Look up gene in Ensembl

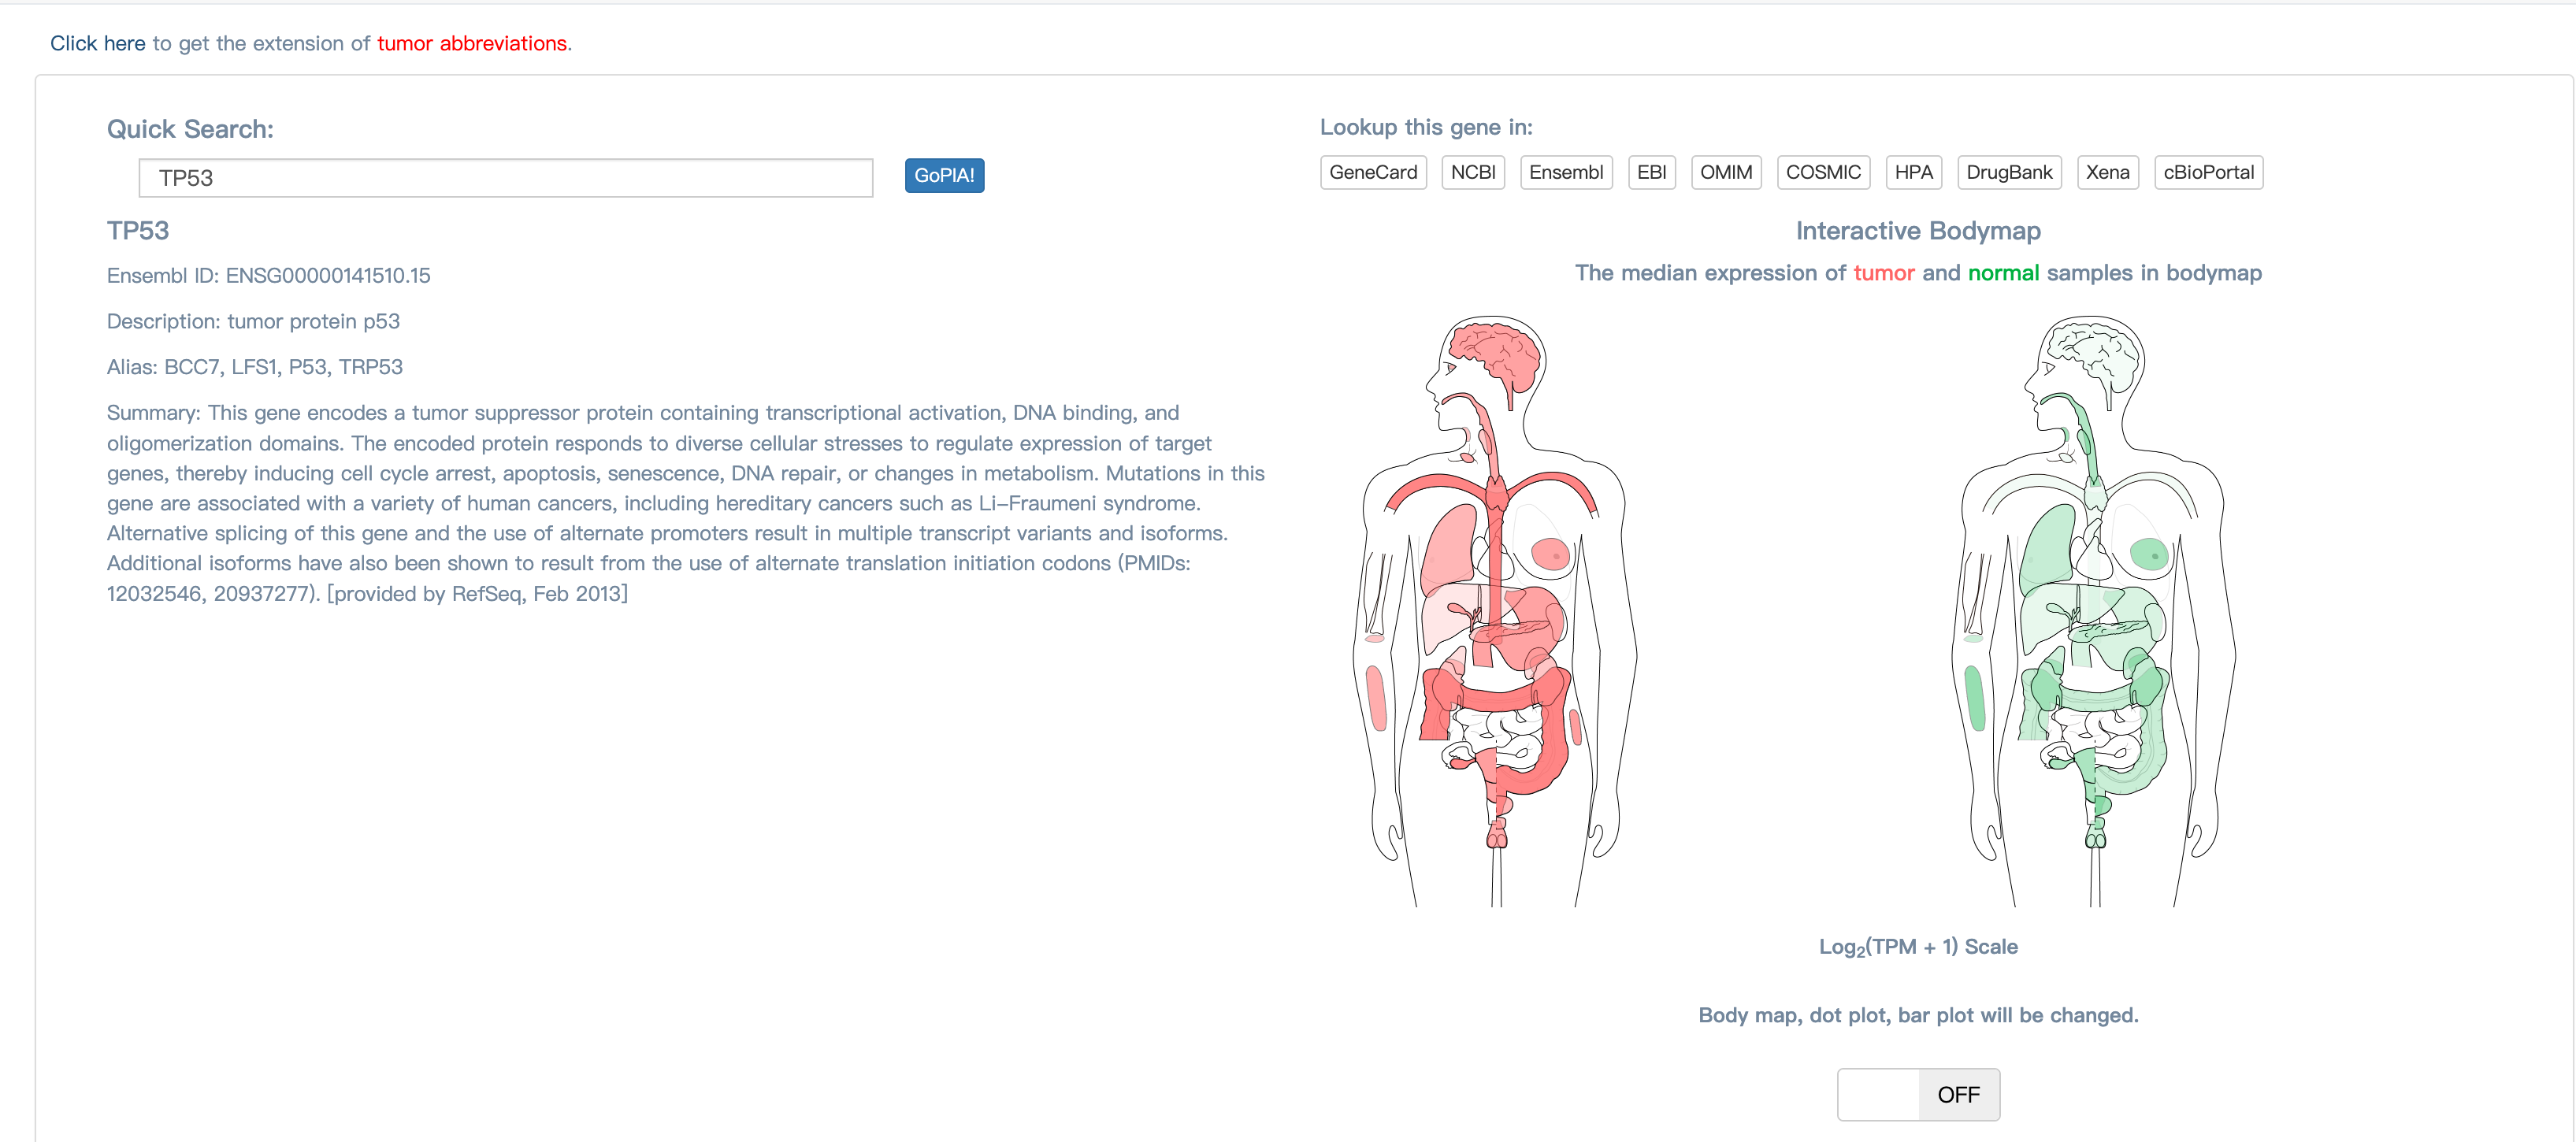pos(1565,172)
